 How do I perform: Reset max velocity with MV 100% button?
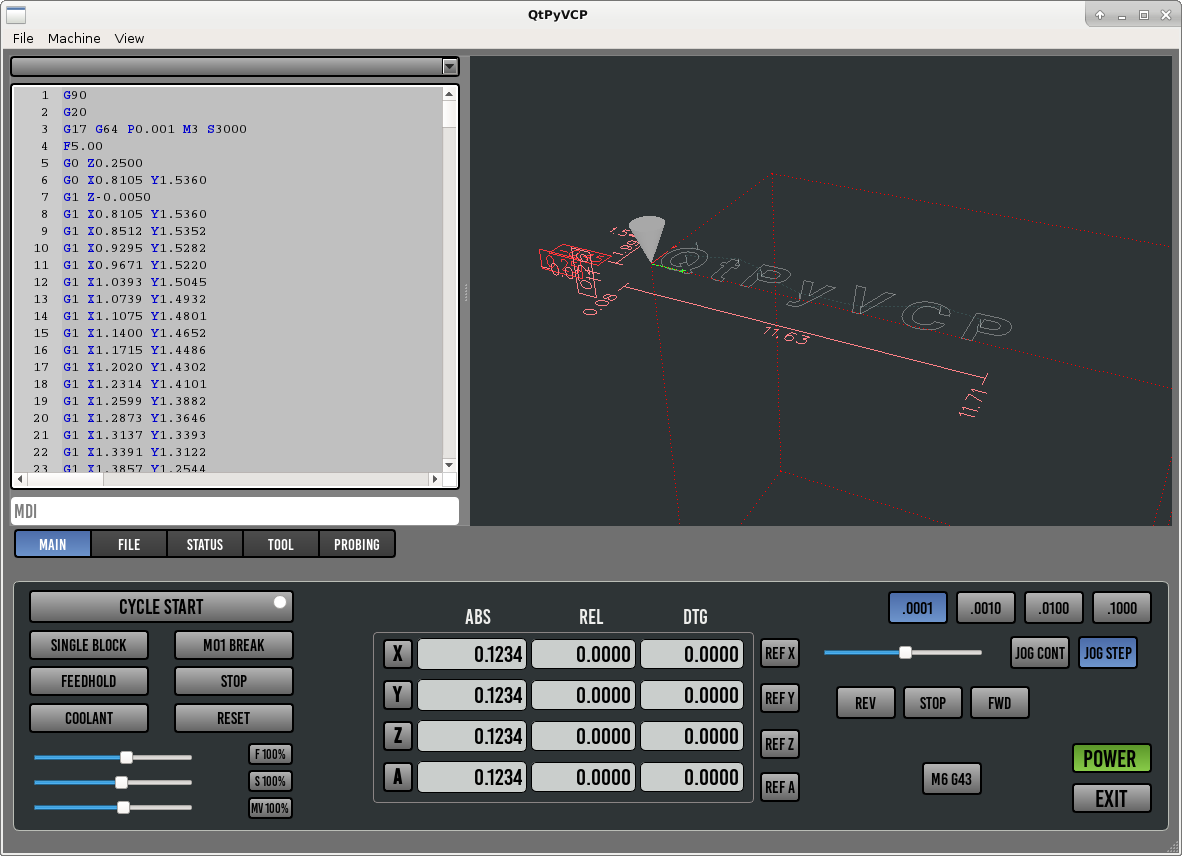point(270,809)
